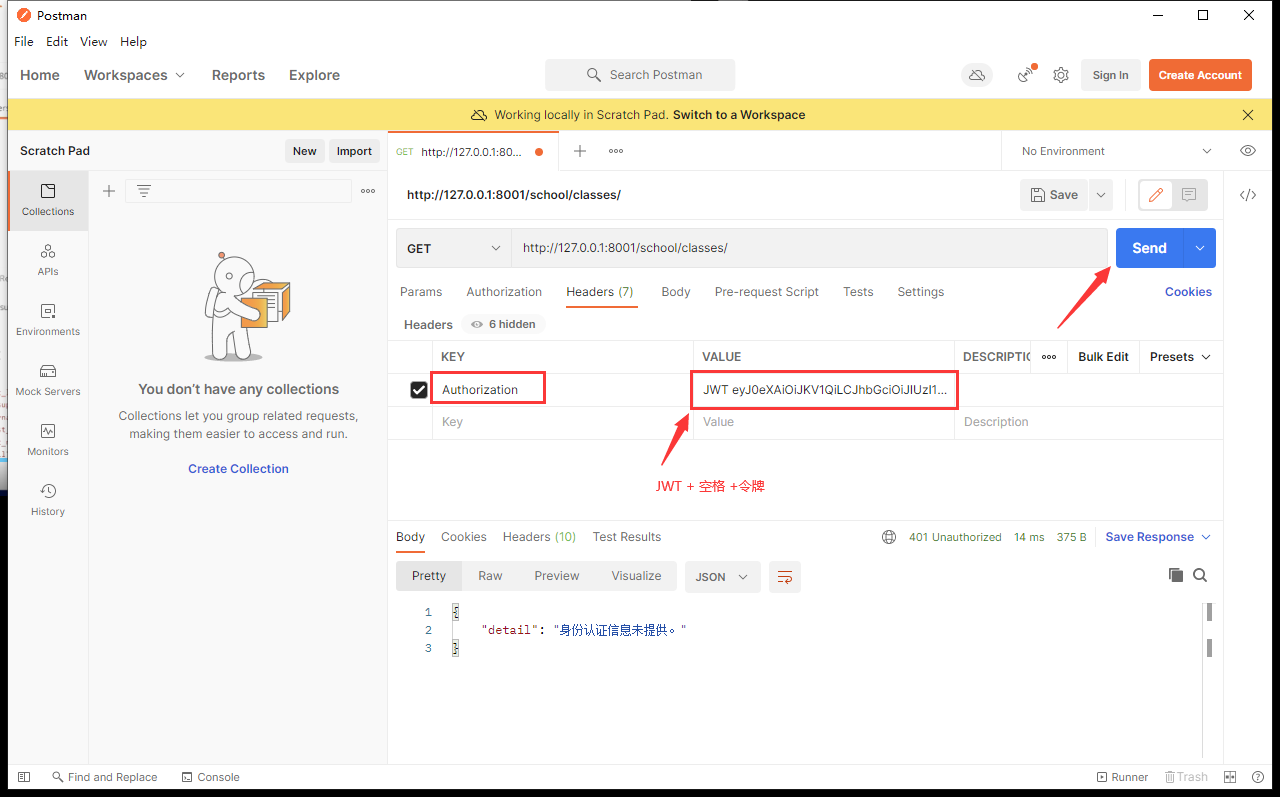Open the Environments sidebar panel
This screenshot has height=797, width=1280.
(x=48, y=320)
